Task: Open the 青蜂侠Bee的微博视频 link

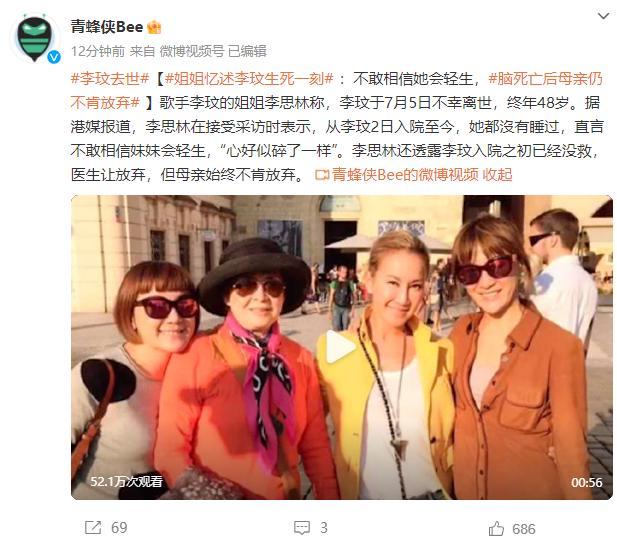Action: 405,174
